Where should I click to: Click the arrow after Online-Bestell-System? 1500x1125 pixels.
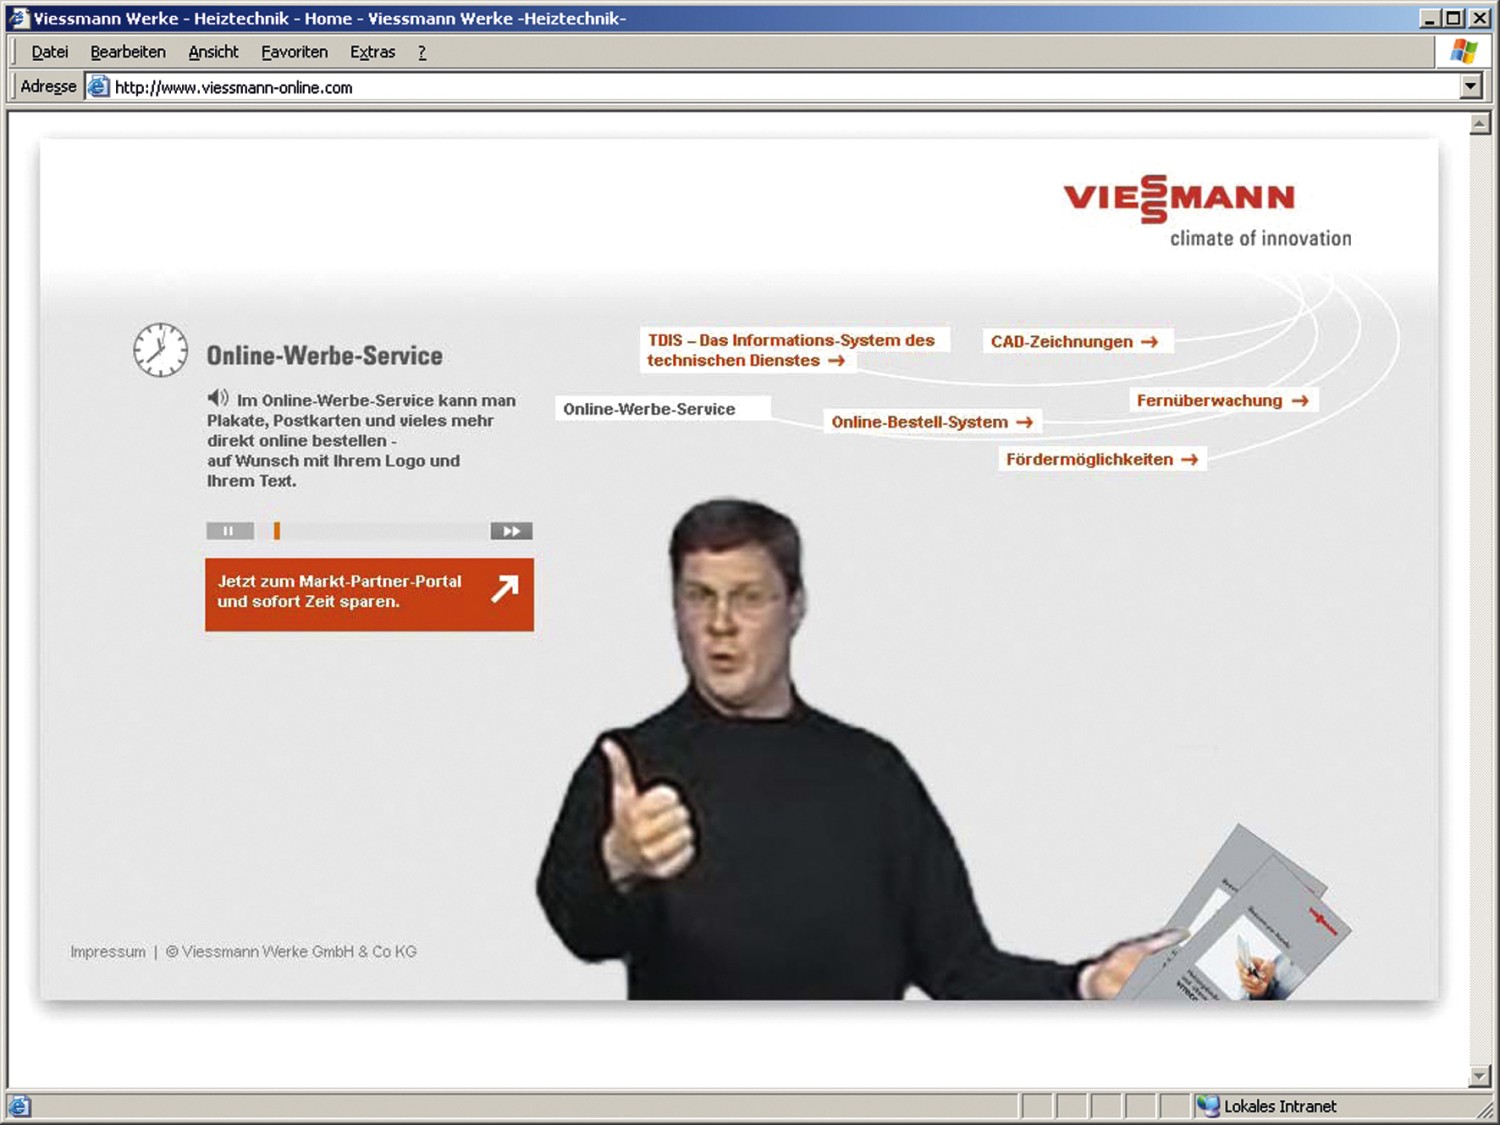pyautogui.click(x=1024, y=423)
